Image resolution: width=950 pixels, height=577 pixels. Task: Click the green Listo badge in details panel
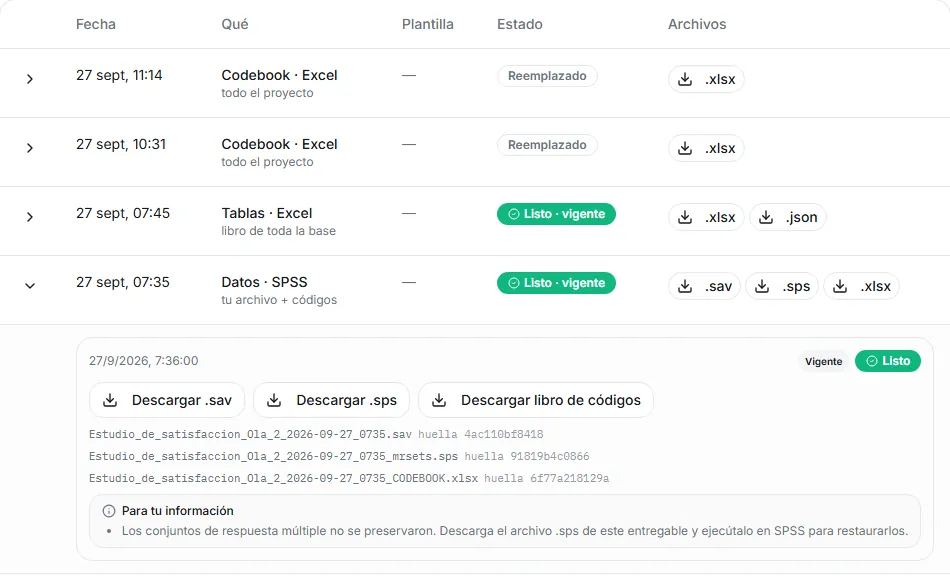point(888,361)
